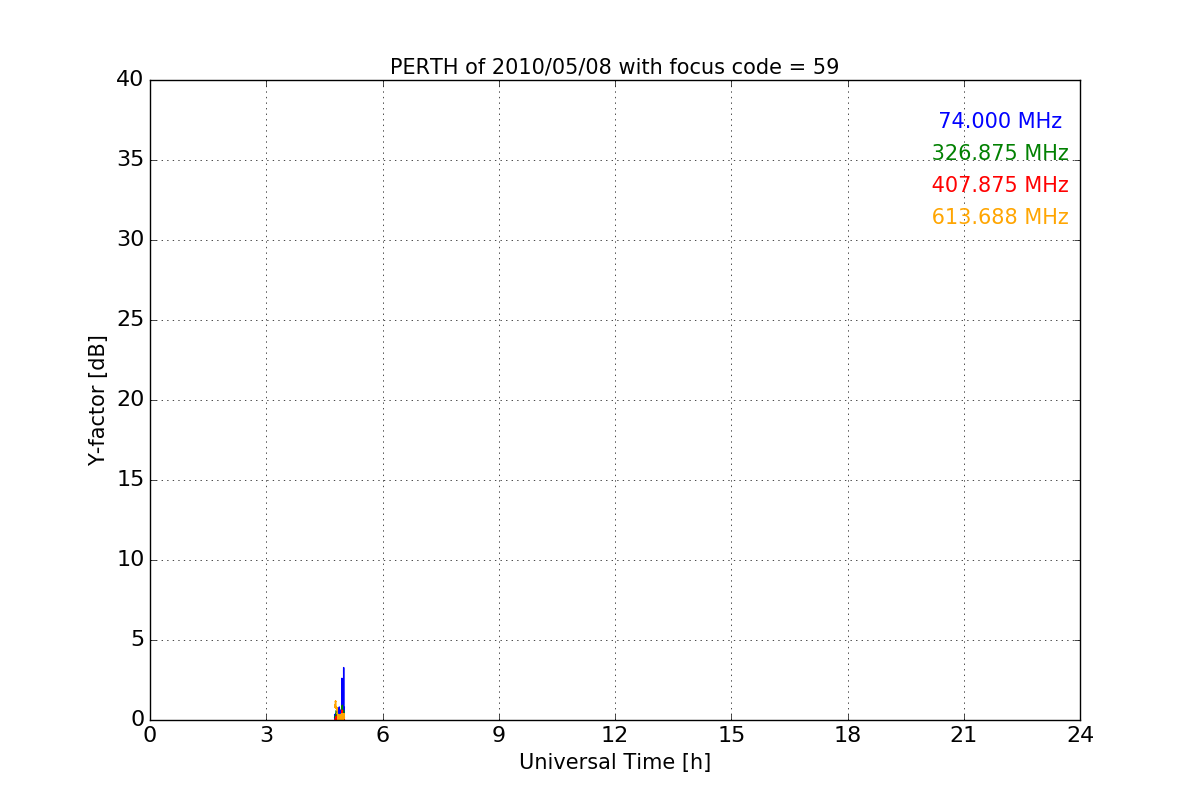Click the x-axis tick label 18

pyautogui.click(x=848, y=735)
